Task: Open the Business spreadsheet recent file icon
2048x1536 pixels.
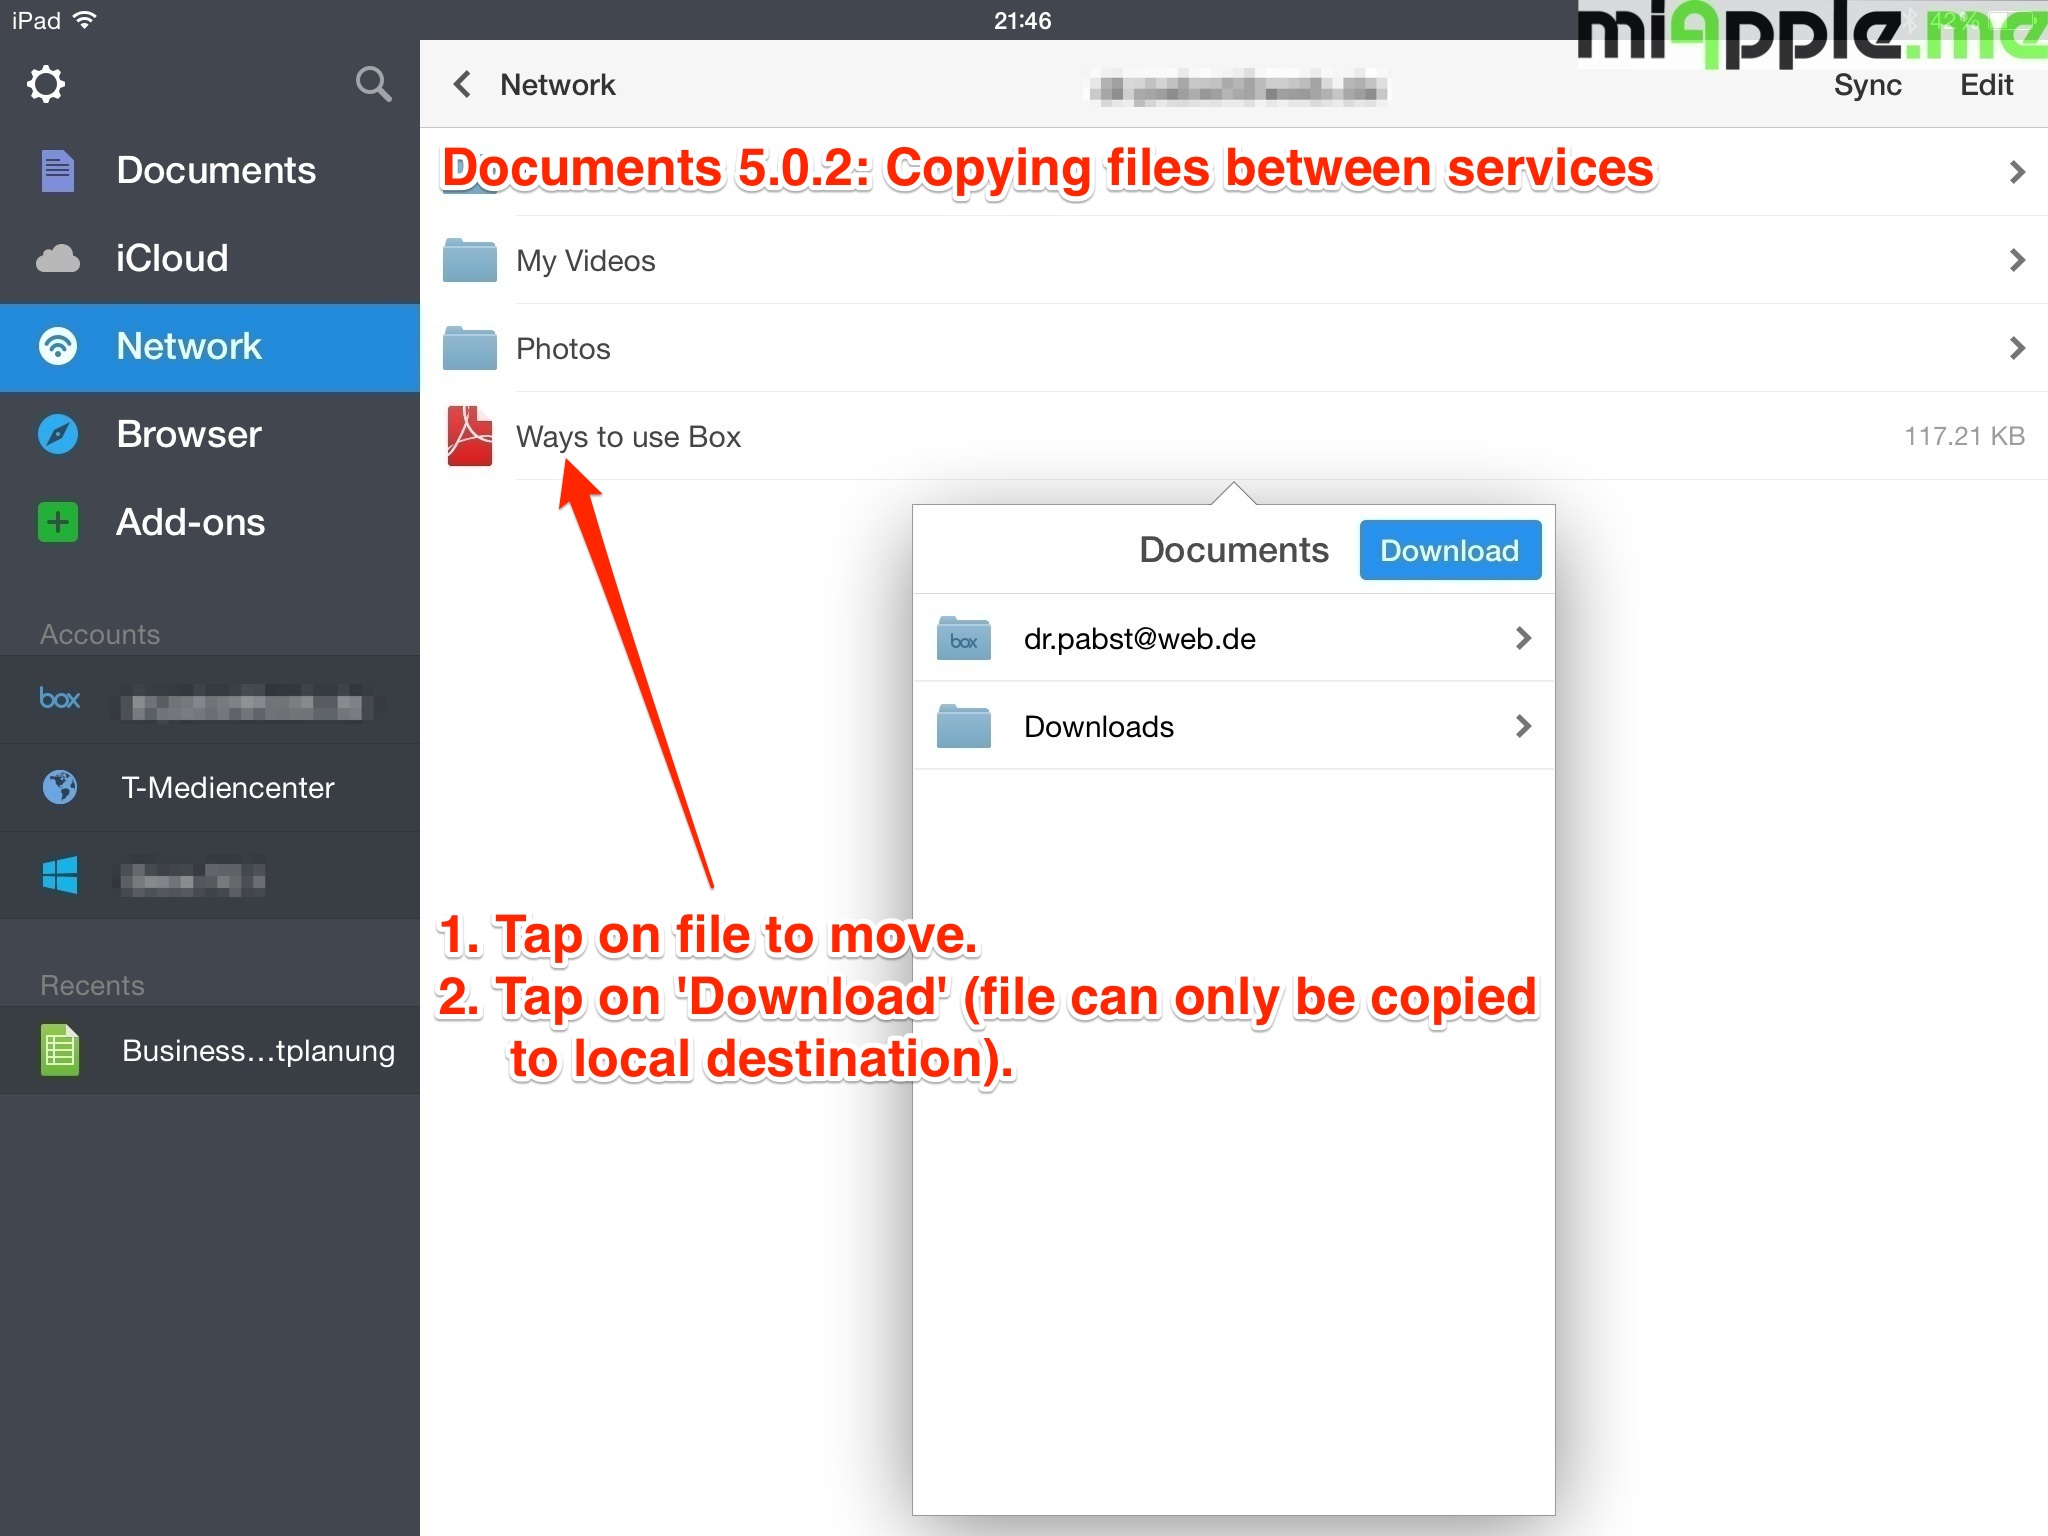Action: (60, 1050)
